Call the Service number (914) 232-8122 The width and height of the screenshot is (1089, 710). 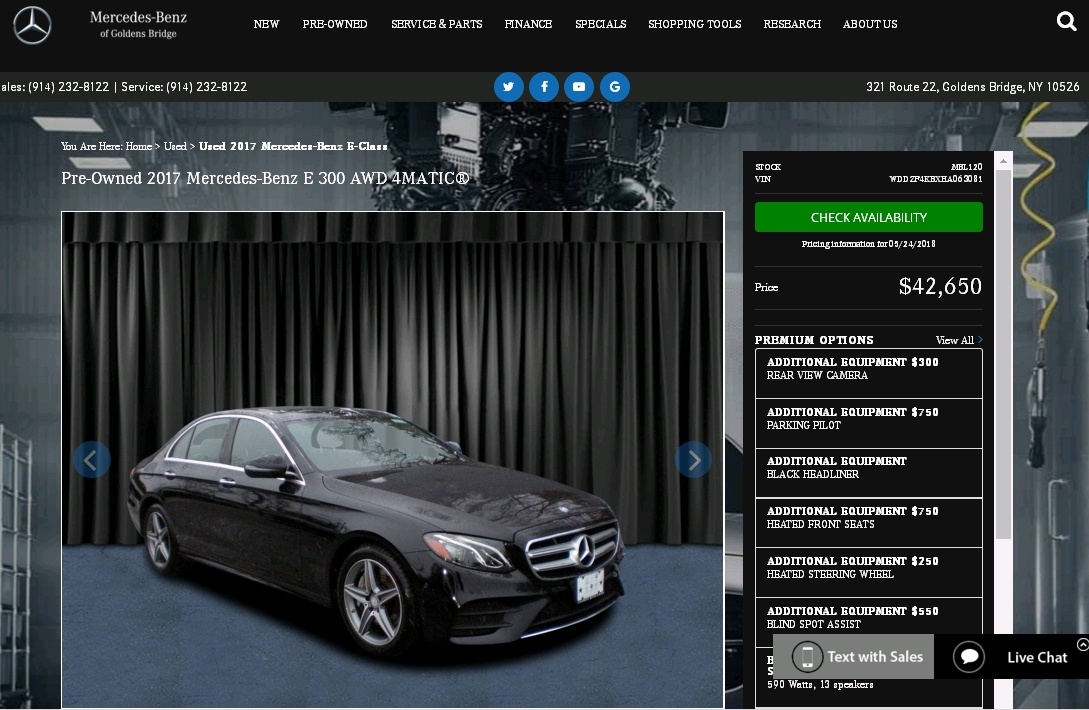pos(184,87)
